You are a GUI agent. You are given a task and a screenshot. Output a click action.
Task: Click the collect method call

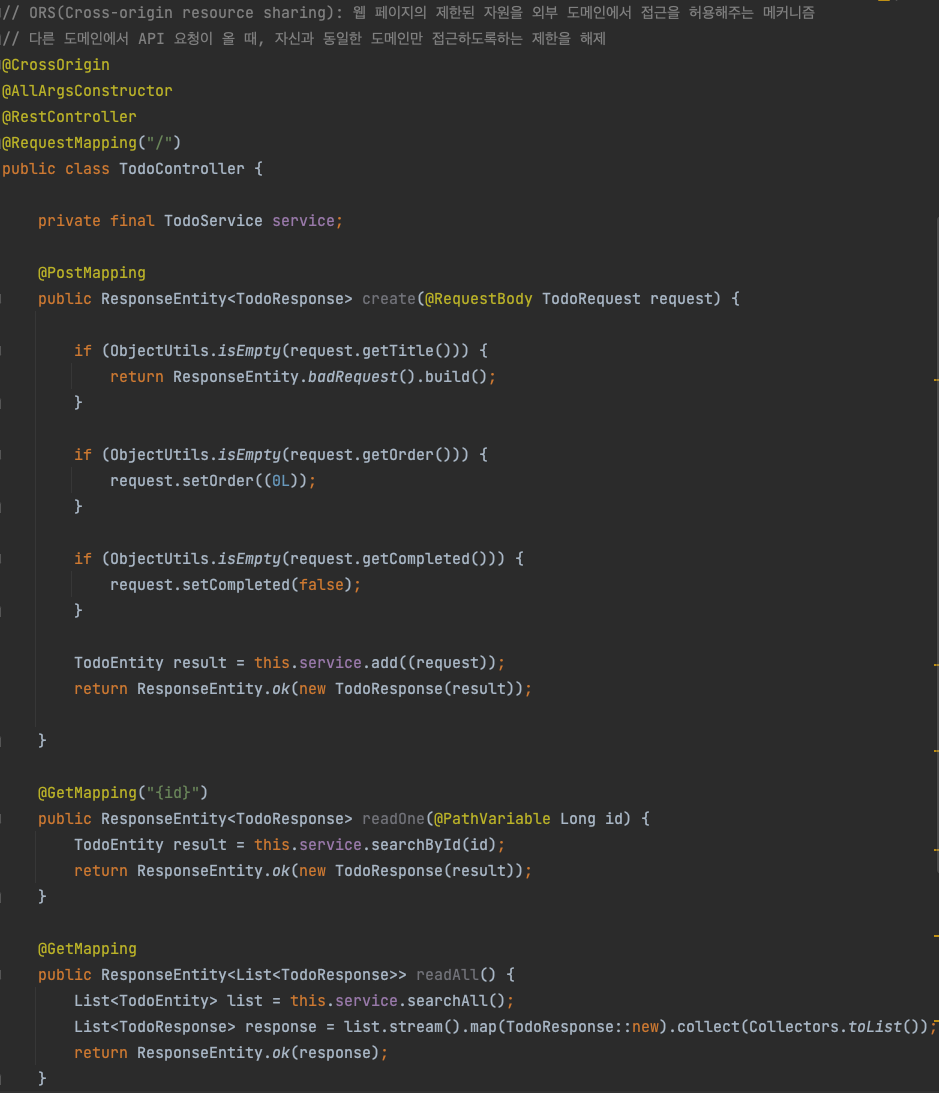pyautogui.click(x=708, y=1027)
